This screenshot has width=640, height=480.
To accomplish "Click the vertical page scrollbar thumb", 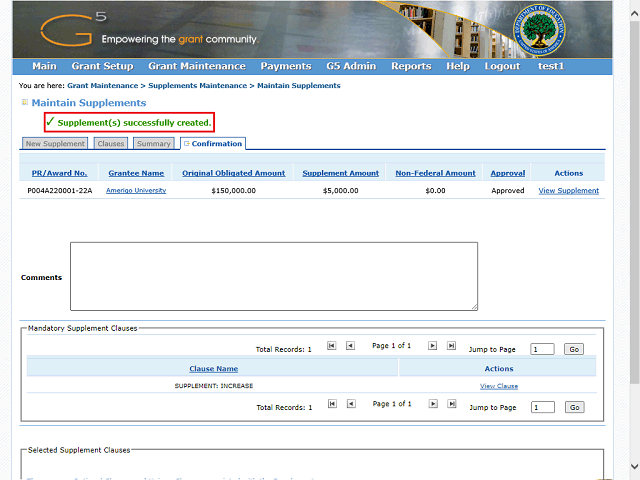I will (x=634, y=202).
